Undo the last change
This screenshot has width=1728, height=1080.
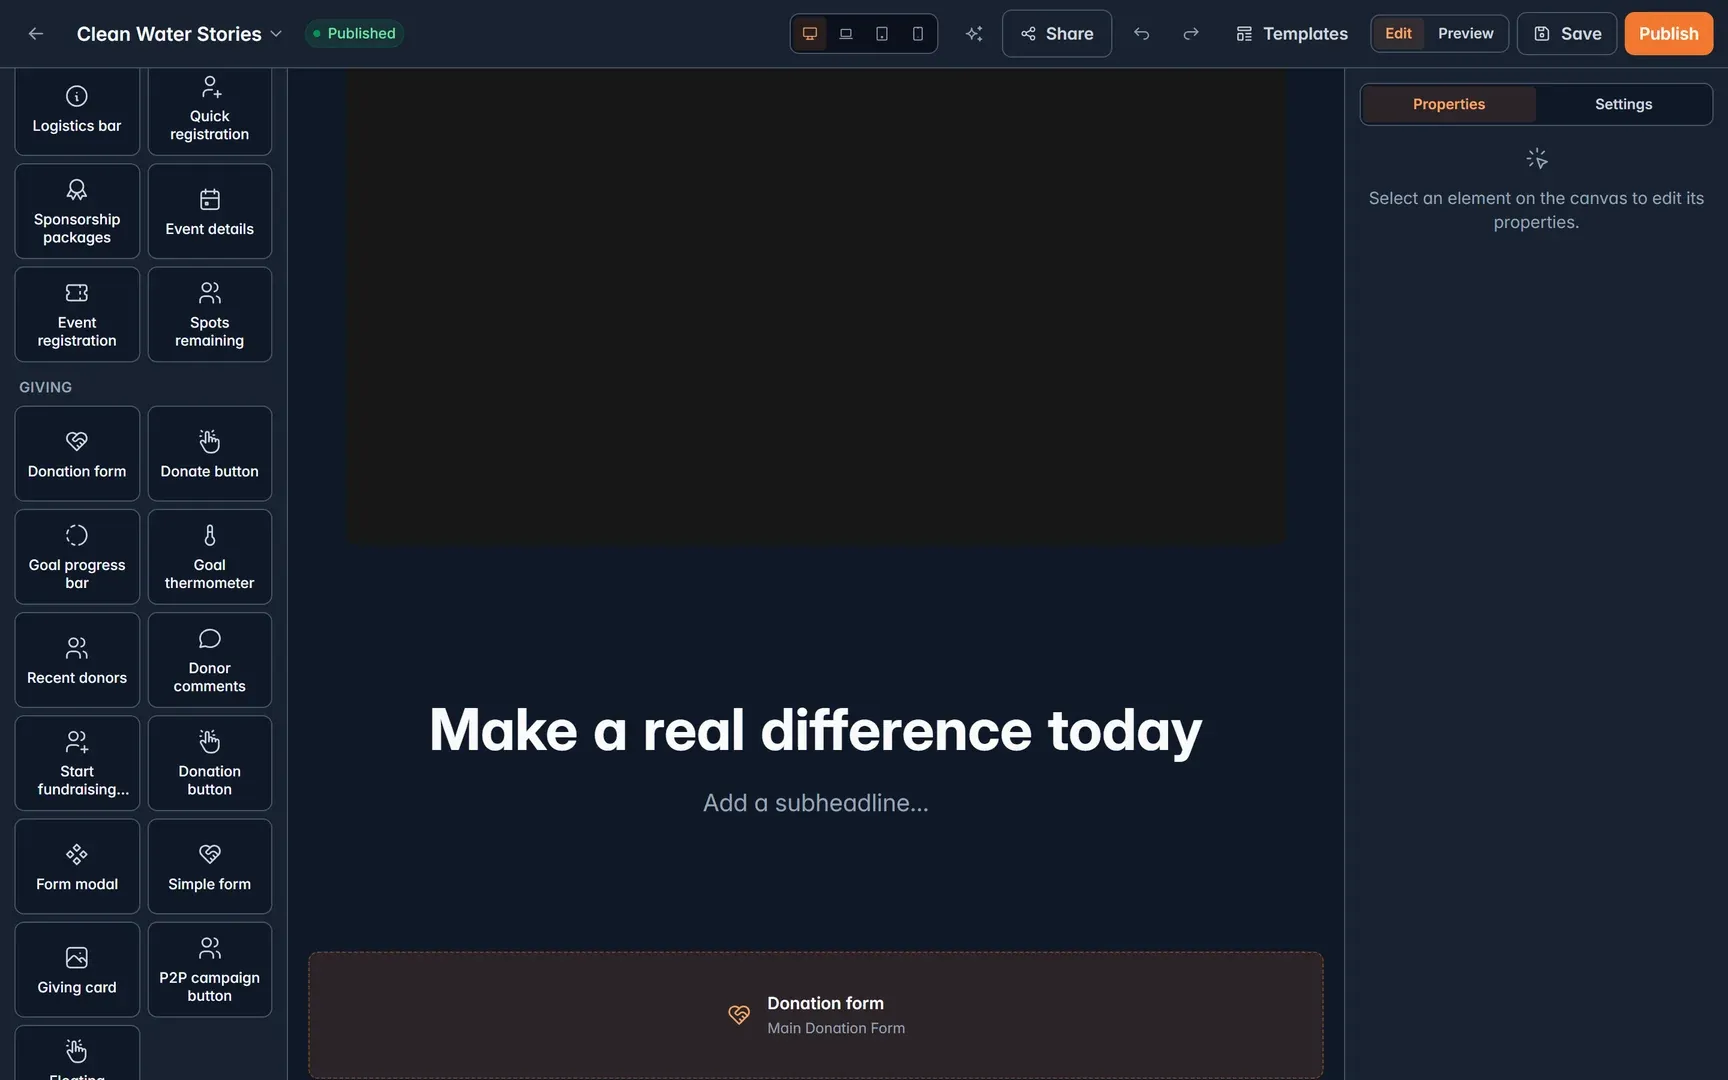(1142, 34)
